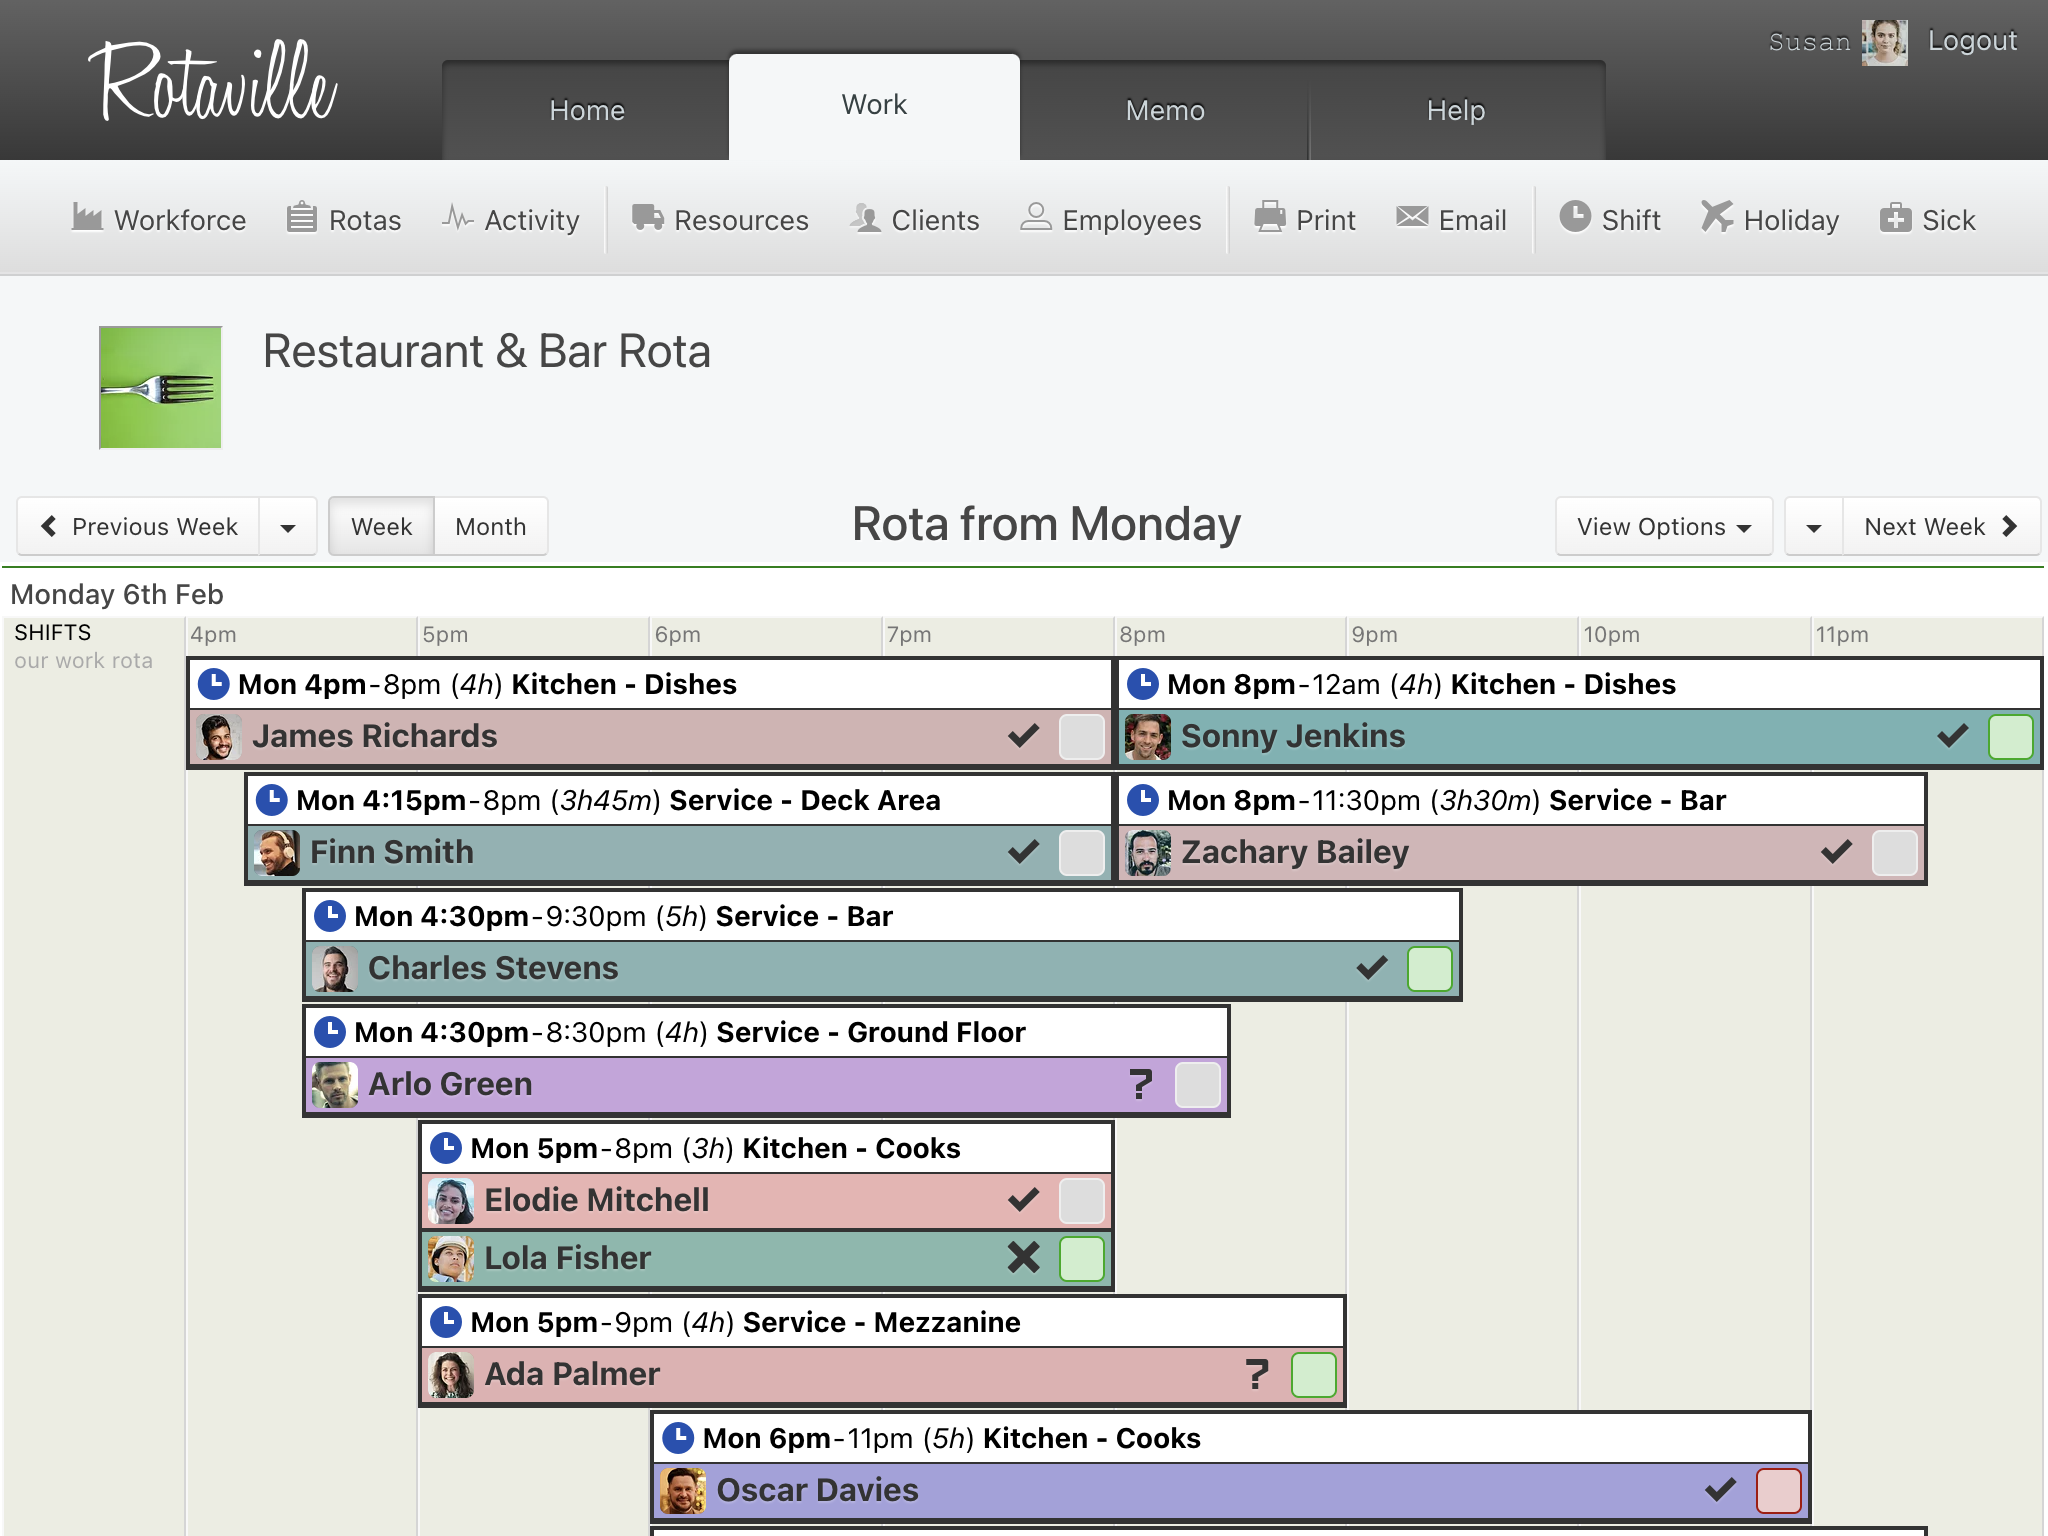
Task: Click the Rotas clipboard icon
Action: pos(302,217)
